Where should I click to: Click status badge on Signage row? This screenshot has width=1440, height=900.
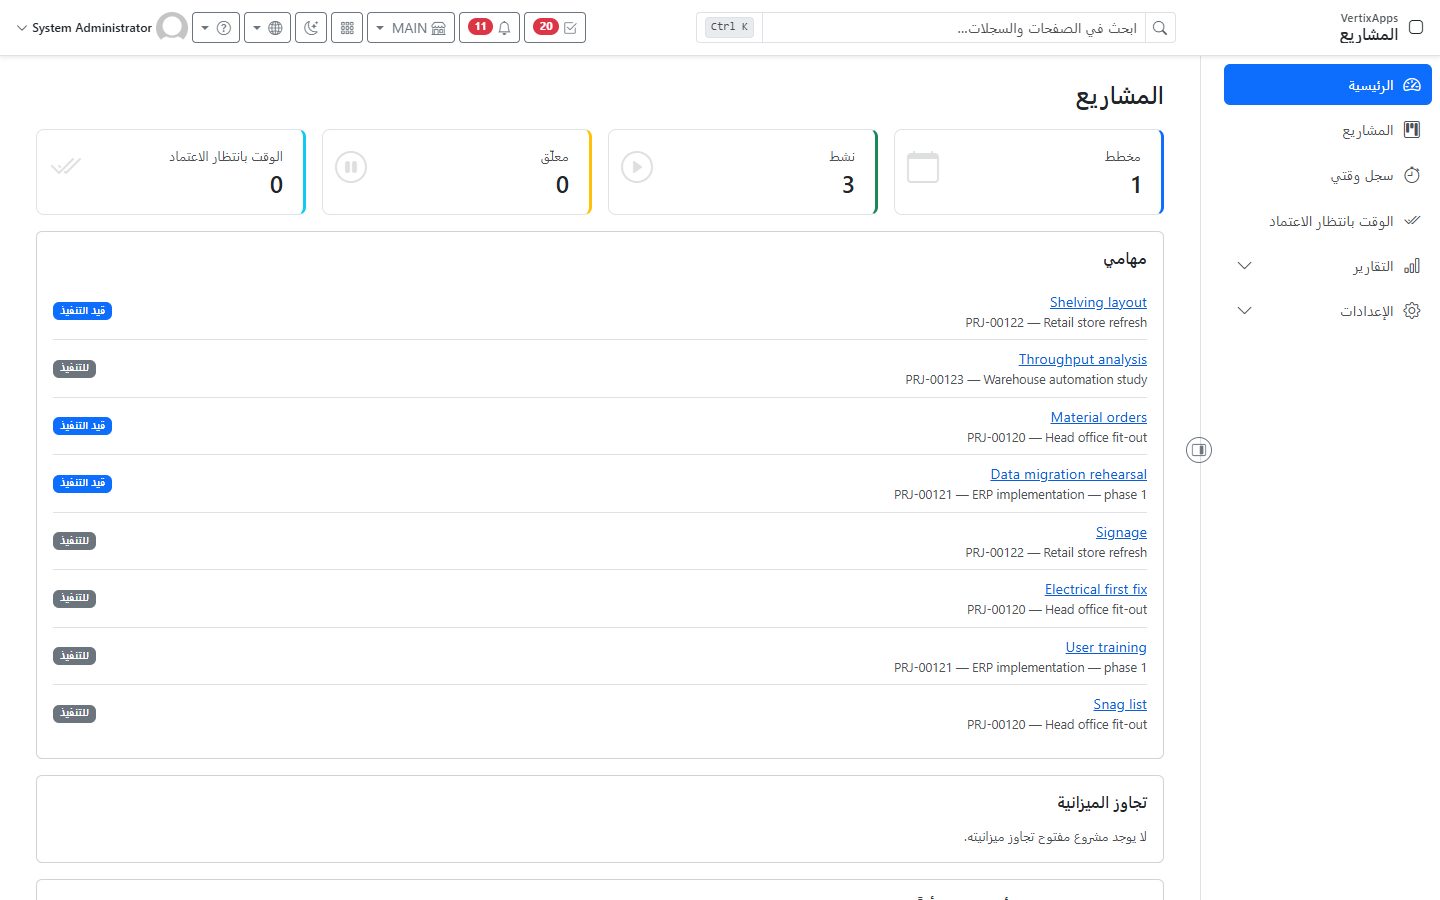(74, 541)
